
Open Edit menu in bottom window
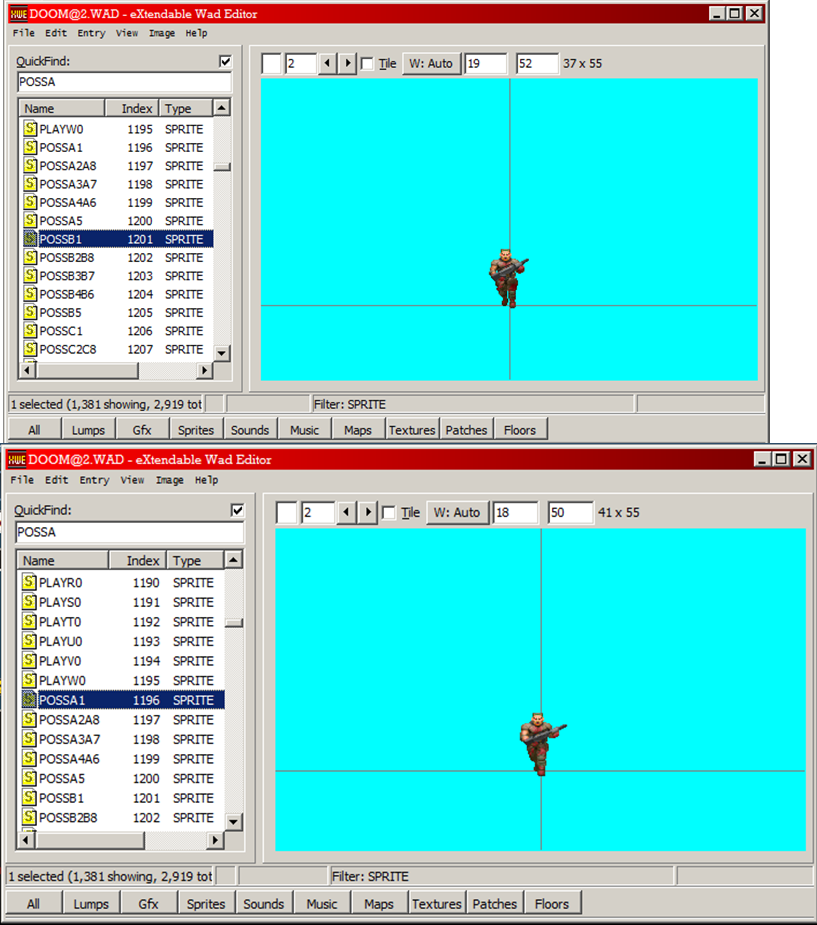(x=57, y=480)
